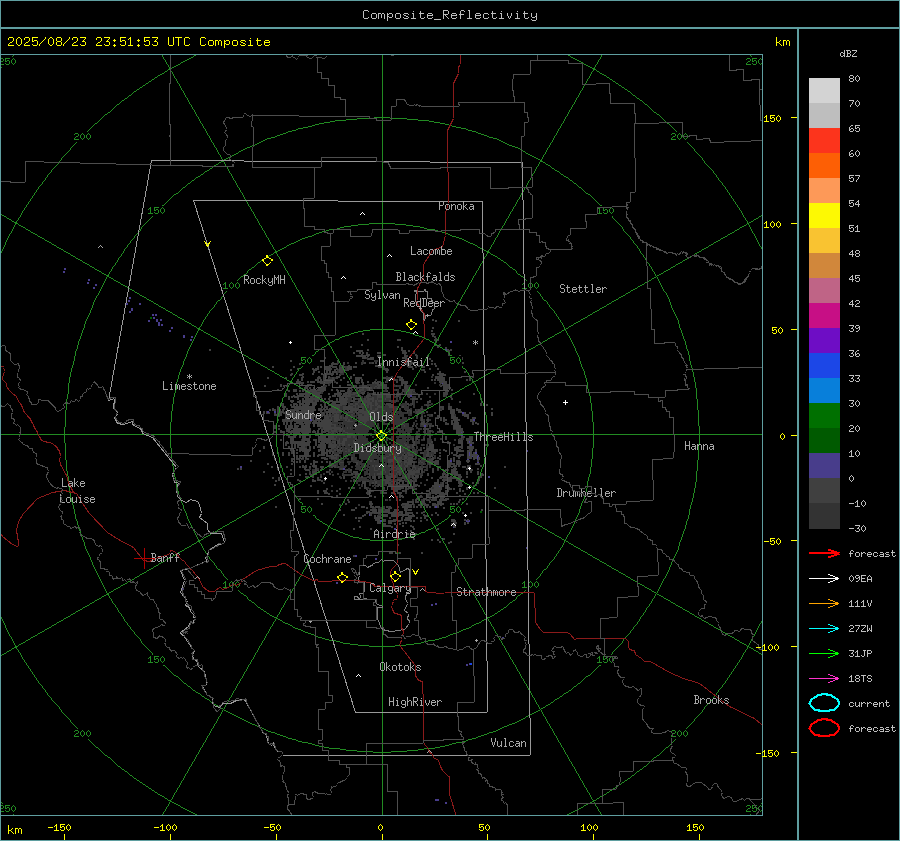
Task: Click the Sylvan label on map
Action: [382, 295]
